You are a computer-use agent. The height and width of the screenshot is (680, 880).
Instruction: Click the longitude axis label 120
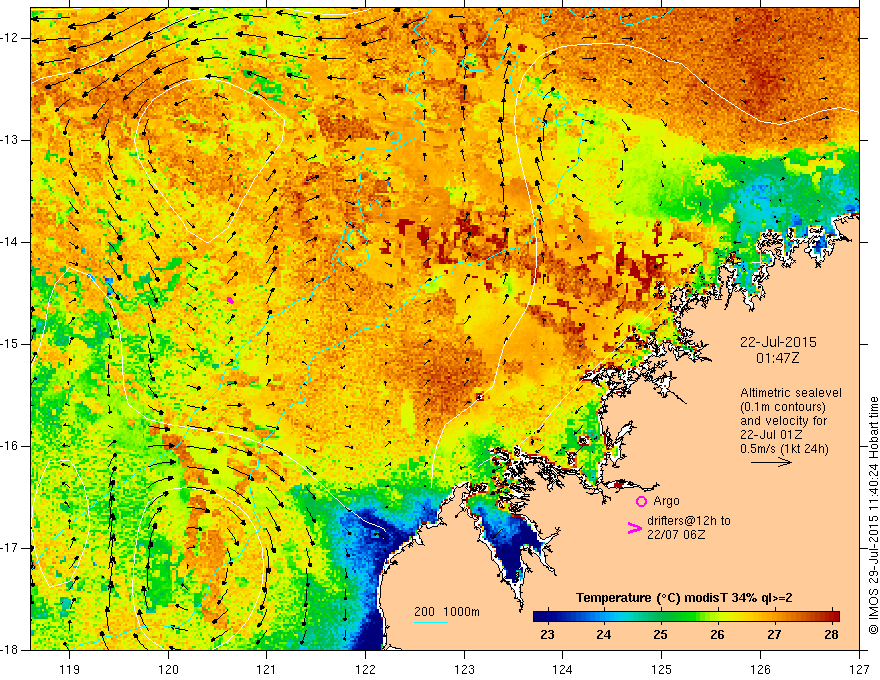tap(168, 669)
